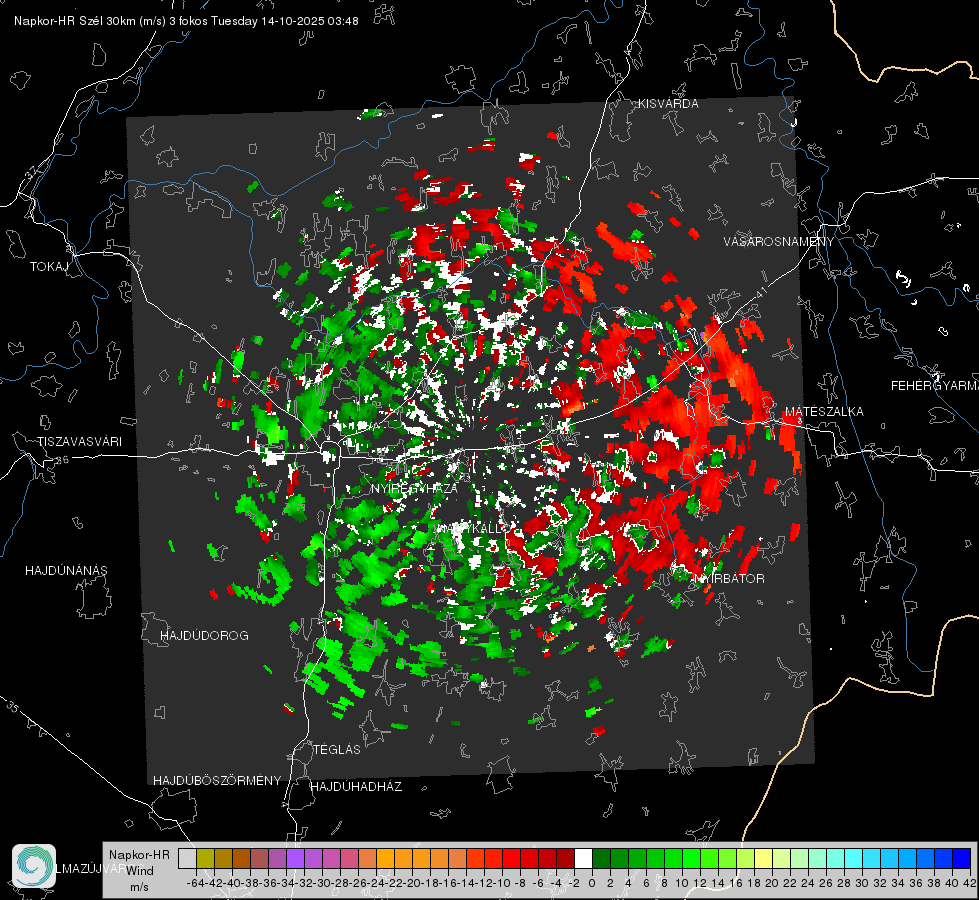Click the 0 value on the legend scale
The width and height of the screenshot is (979, 900).
tap(593, 883)
